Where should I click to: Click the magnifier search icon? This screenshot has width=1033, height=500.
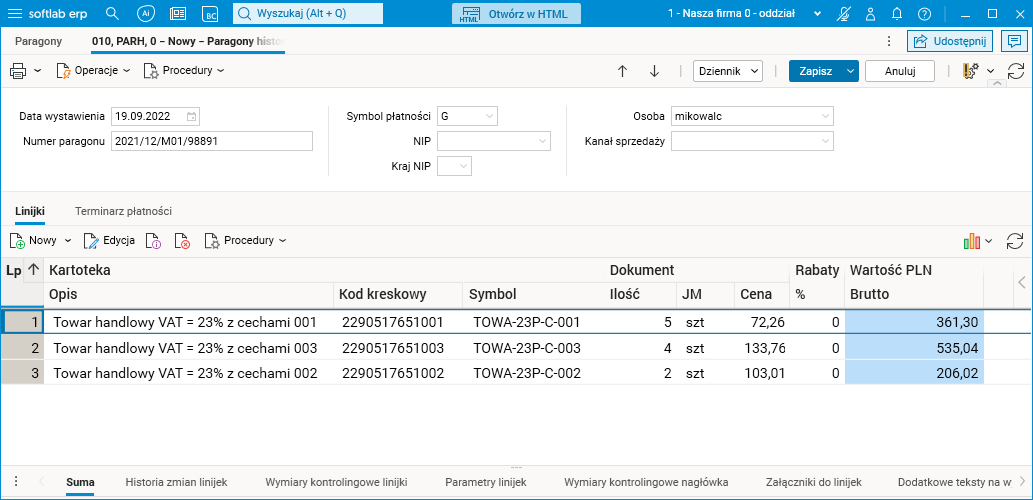tap(113, 13)
